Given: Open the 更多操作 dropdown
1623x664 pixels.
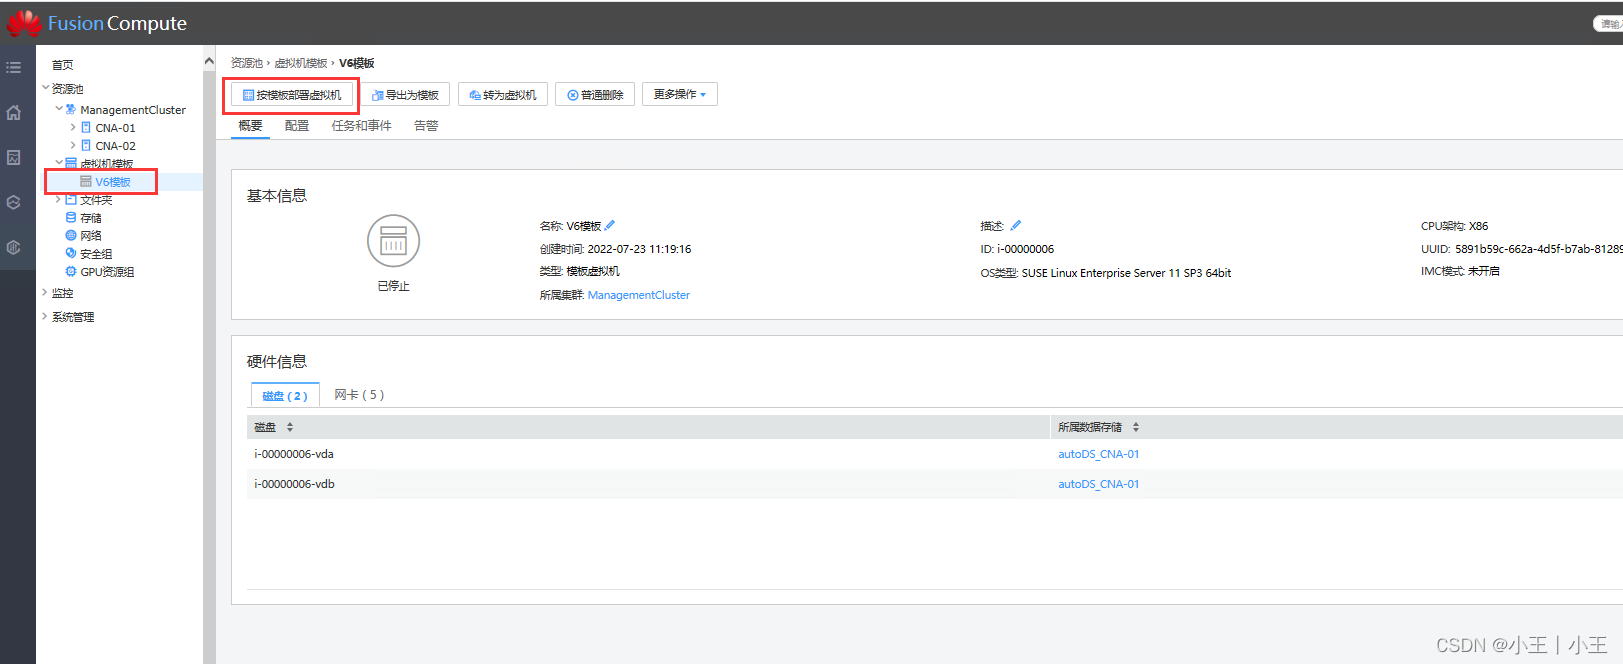Looking at the screenshot, I should pos(680,94).
